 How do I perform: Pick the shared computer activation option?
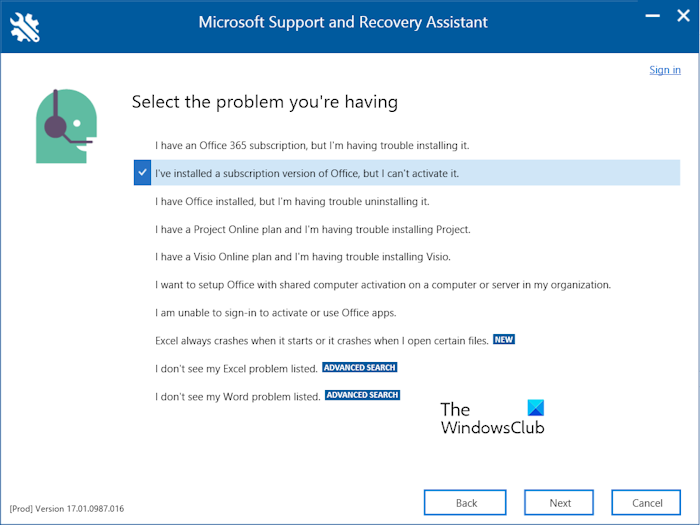[x=383, y=285]
